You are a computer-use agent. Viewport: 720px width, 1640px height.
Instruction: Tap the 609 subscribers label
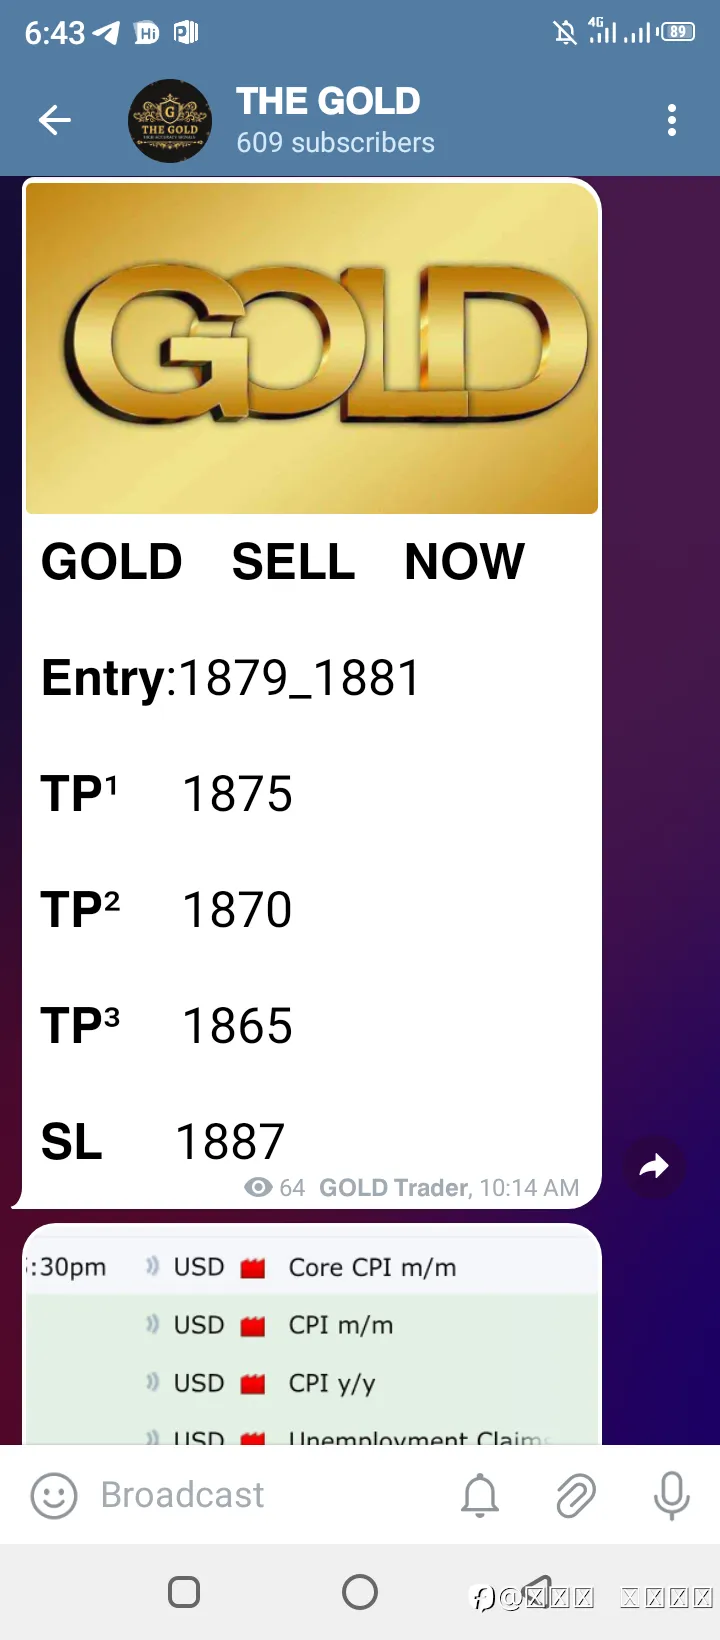pyautogui.click(x=335, y=143)
